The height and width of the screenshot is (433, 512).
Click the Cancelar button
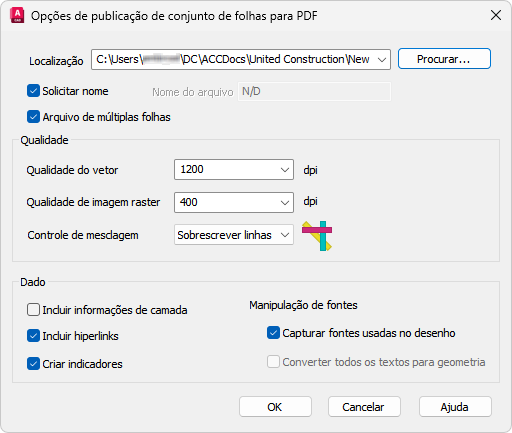[x=364, y=407]
